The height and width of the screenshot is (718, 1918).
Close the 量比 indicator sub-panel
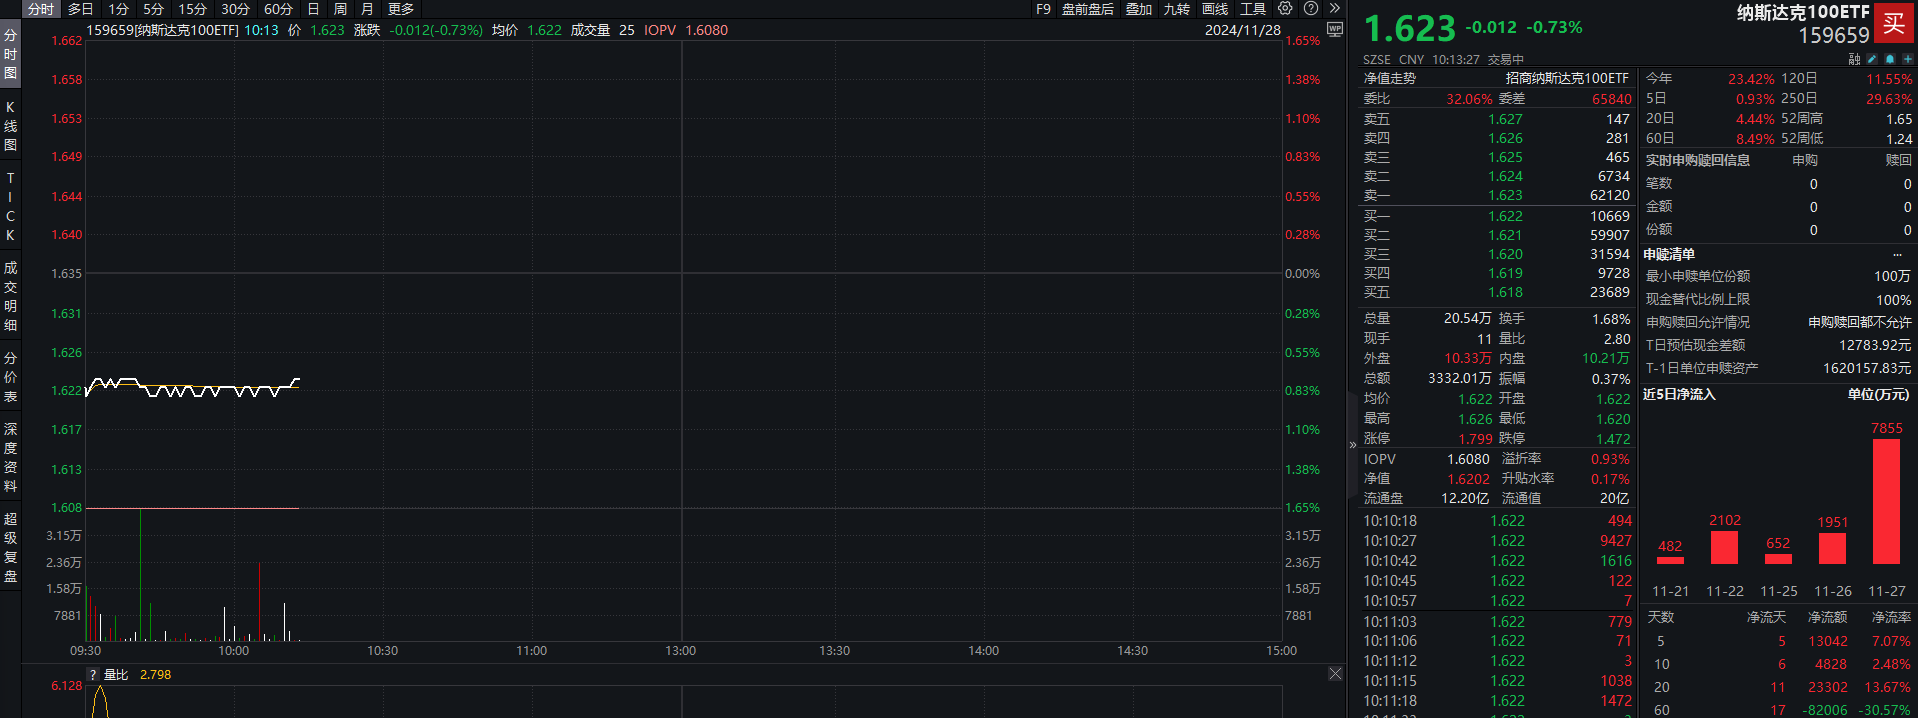point(1335,674)
